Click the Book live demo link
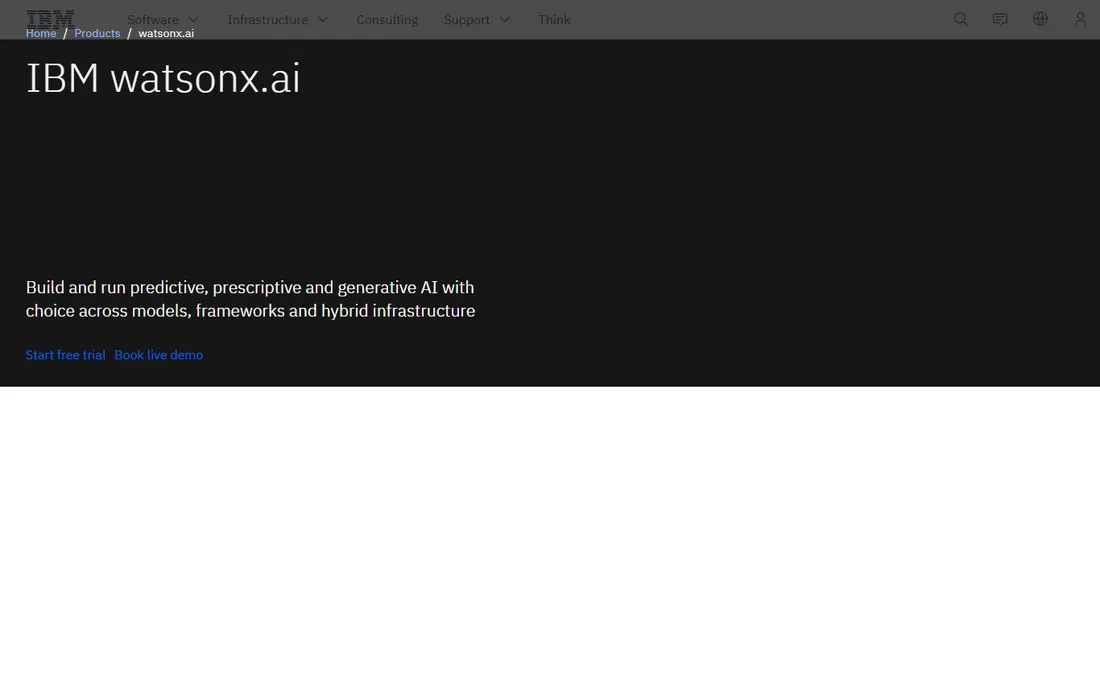The width and height of the screenshot is (1100, 688). tap(159, 355)
